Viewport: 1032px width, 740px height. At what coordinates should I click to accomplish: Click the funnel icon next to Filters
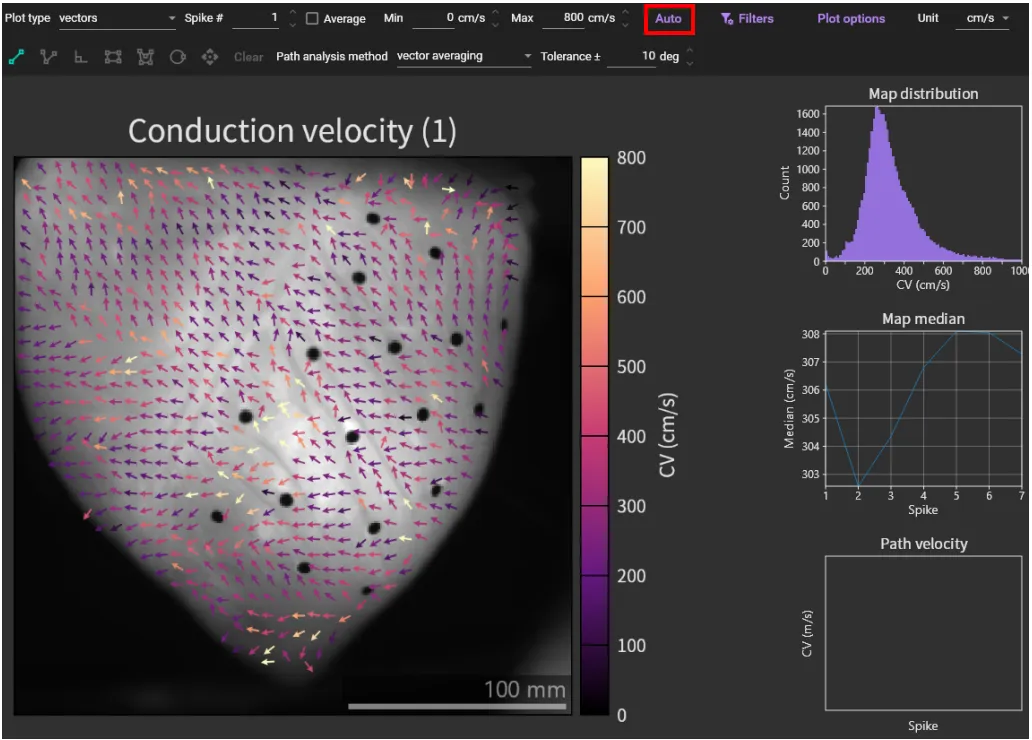[727, 19]
